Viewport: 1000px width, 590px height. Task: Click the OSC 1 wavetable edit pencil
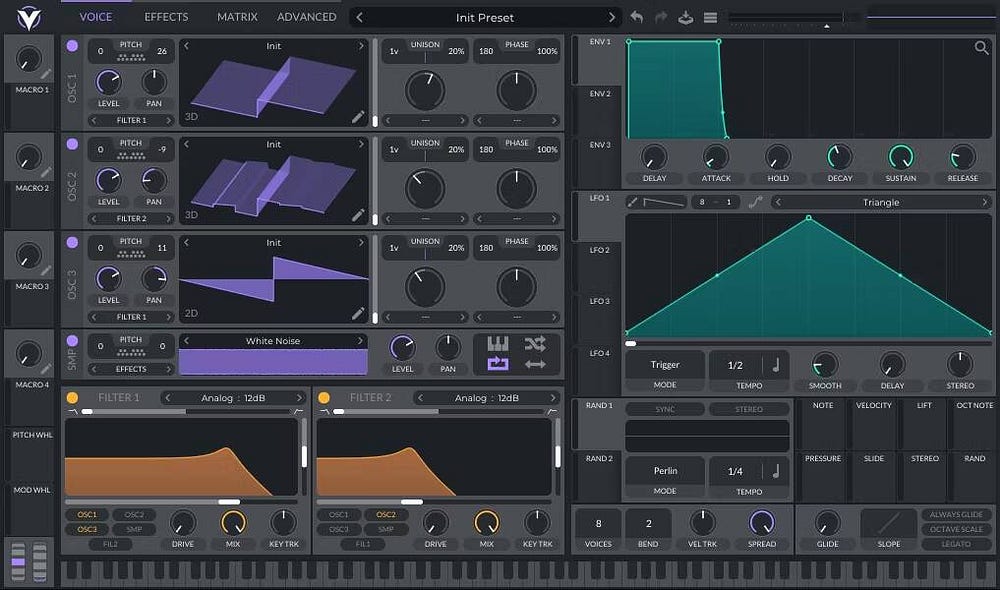pos(359,117)
